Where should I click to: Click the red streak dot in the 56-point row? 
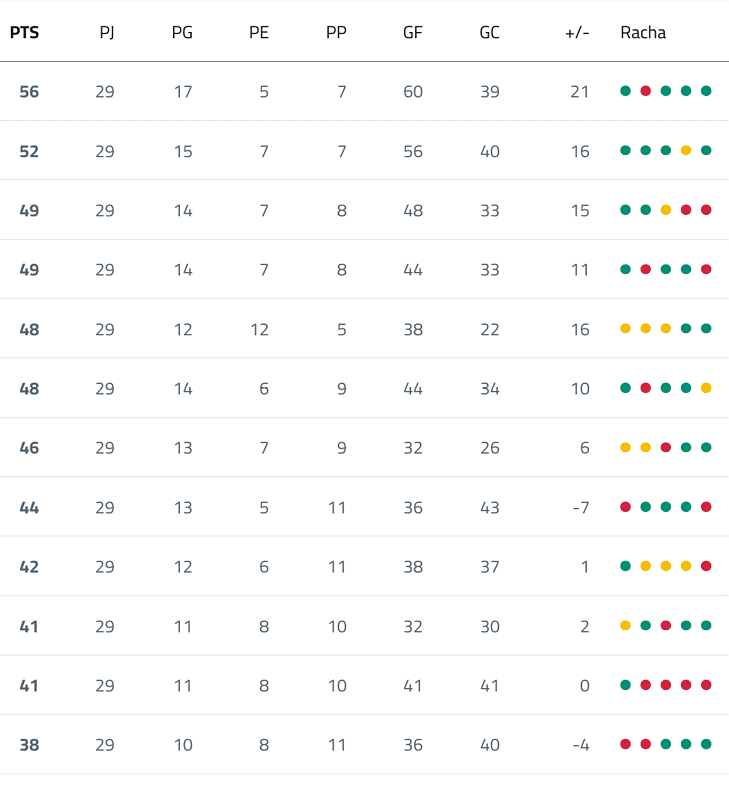[x=645, y=91]
